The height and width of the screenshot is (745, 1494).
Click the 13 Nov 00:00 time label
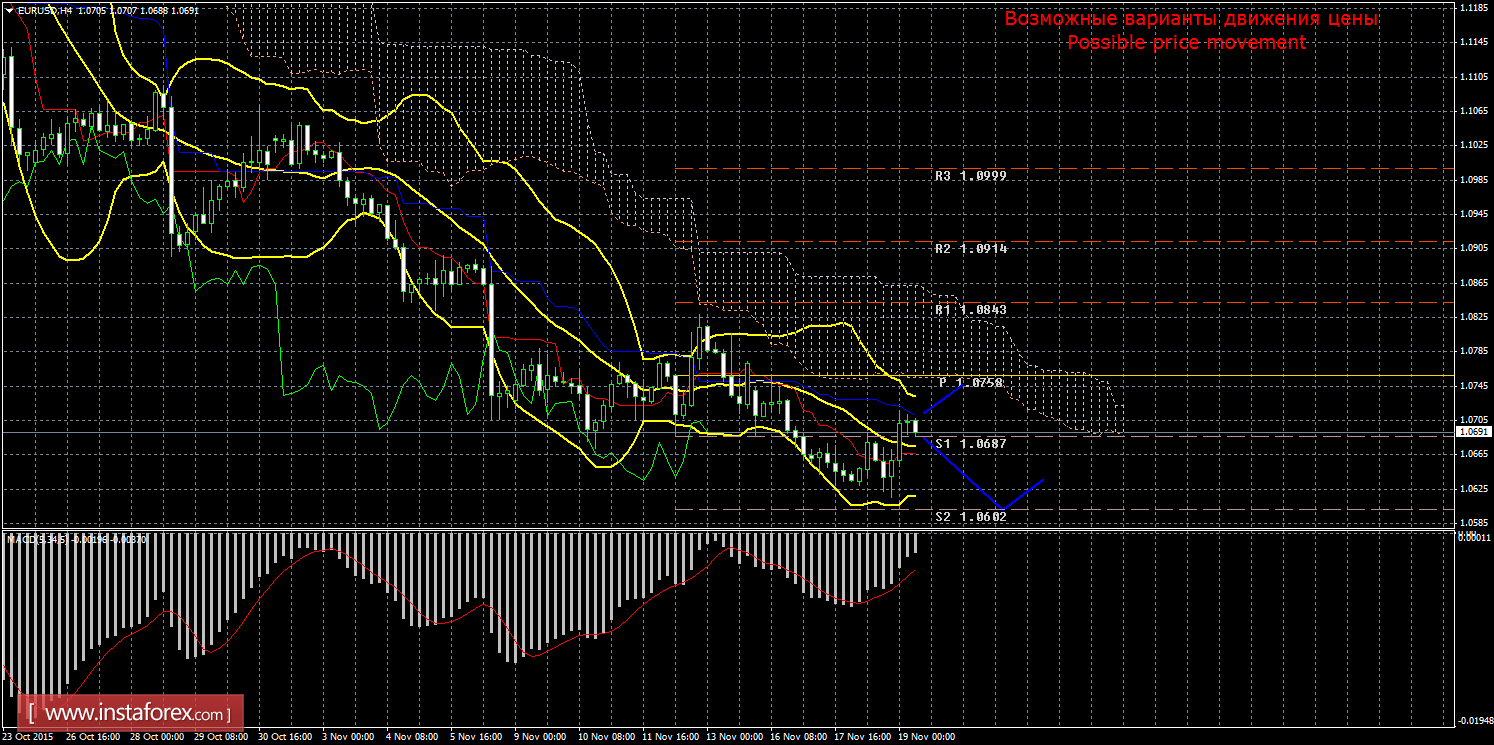coord(732,737)
